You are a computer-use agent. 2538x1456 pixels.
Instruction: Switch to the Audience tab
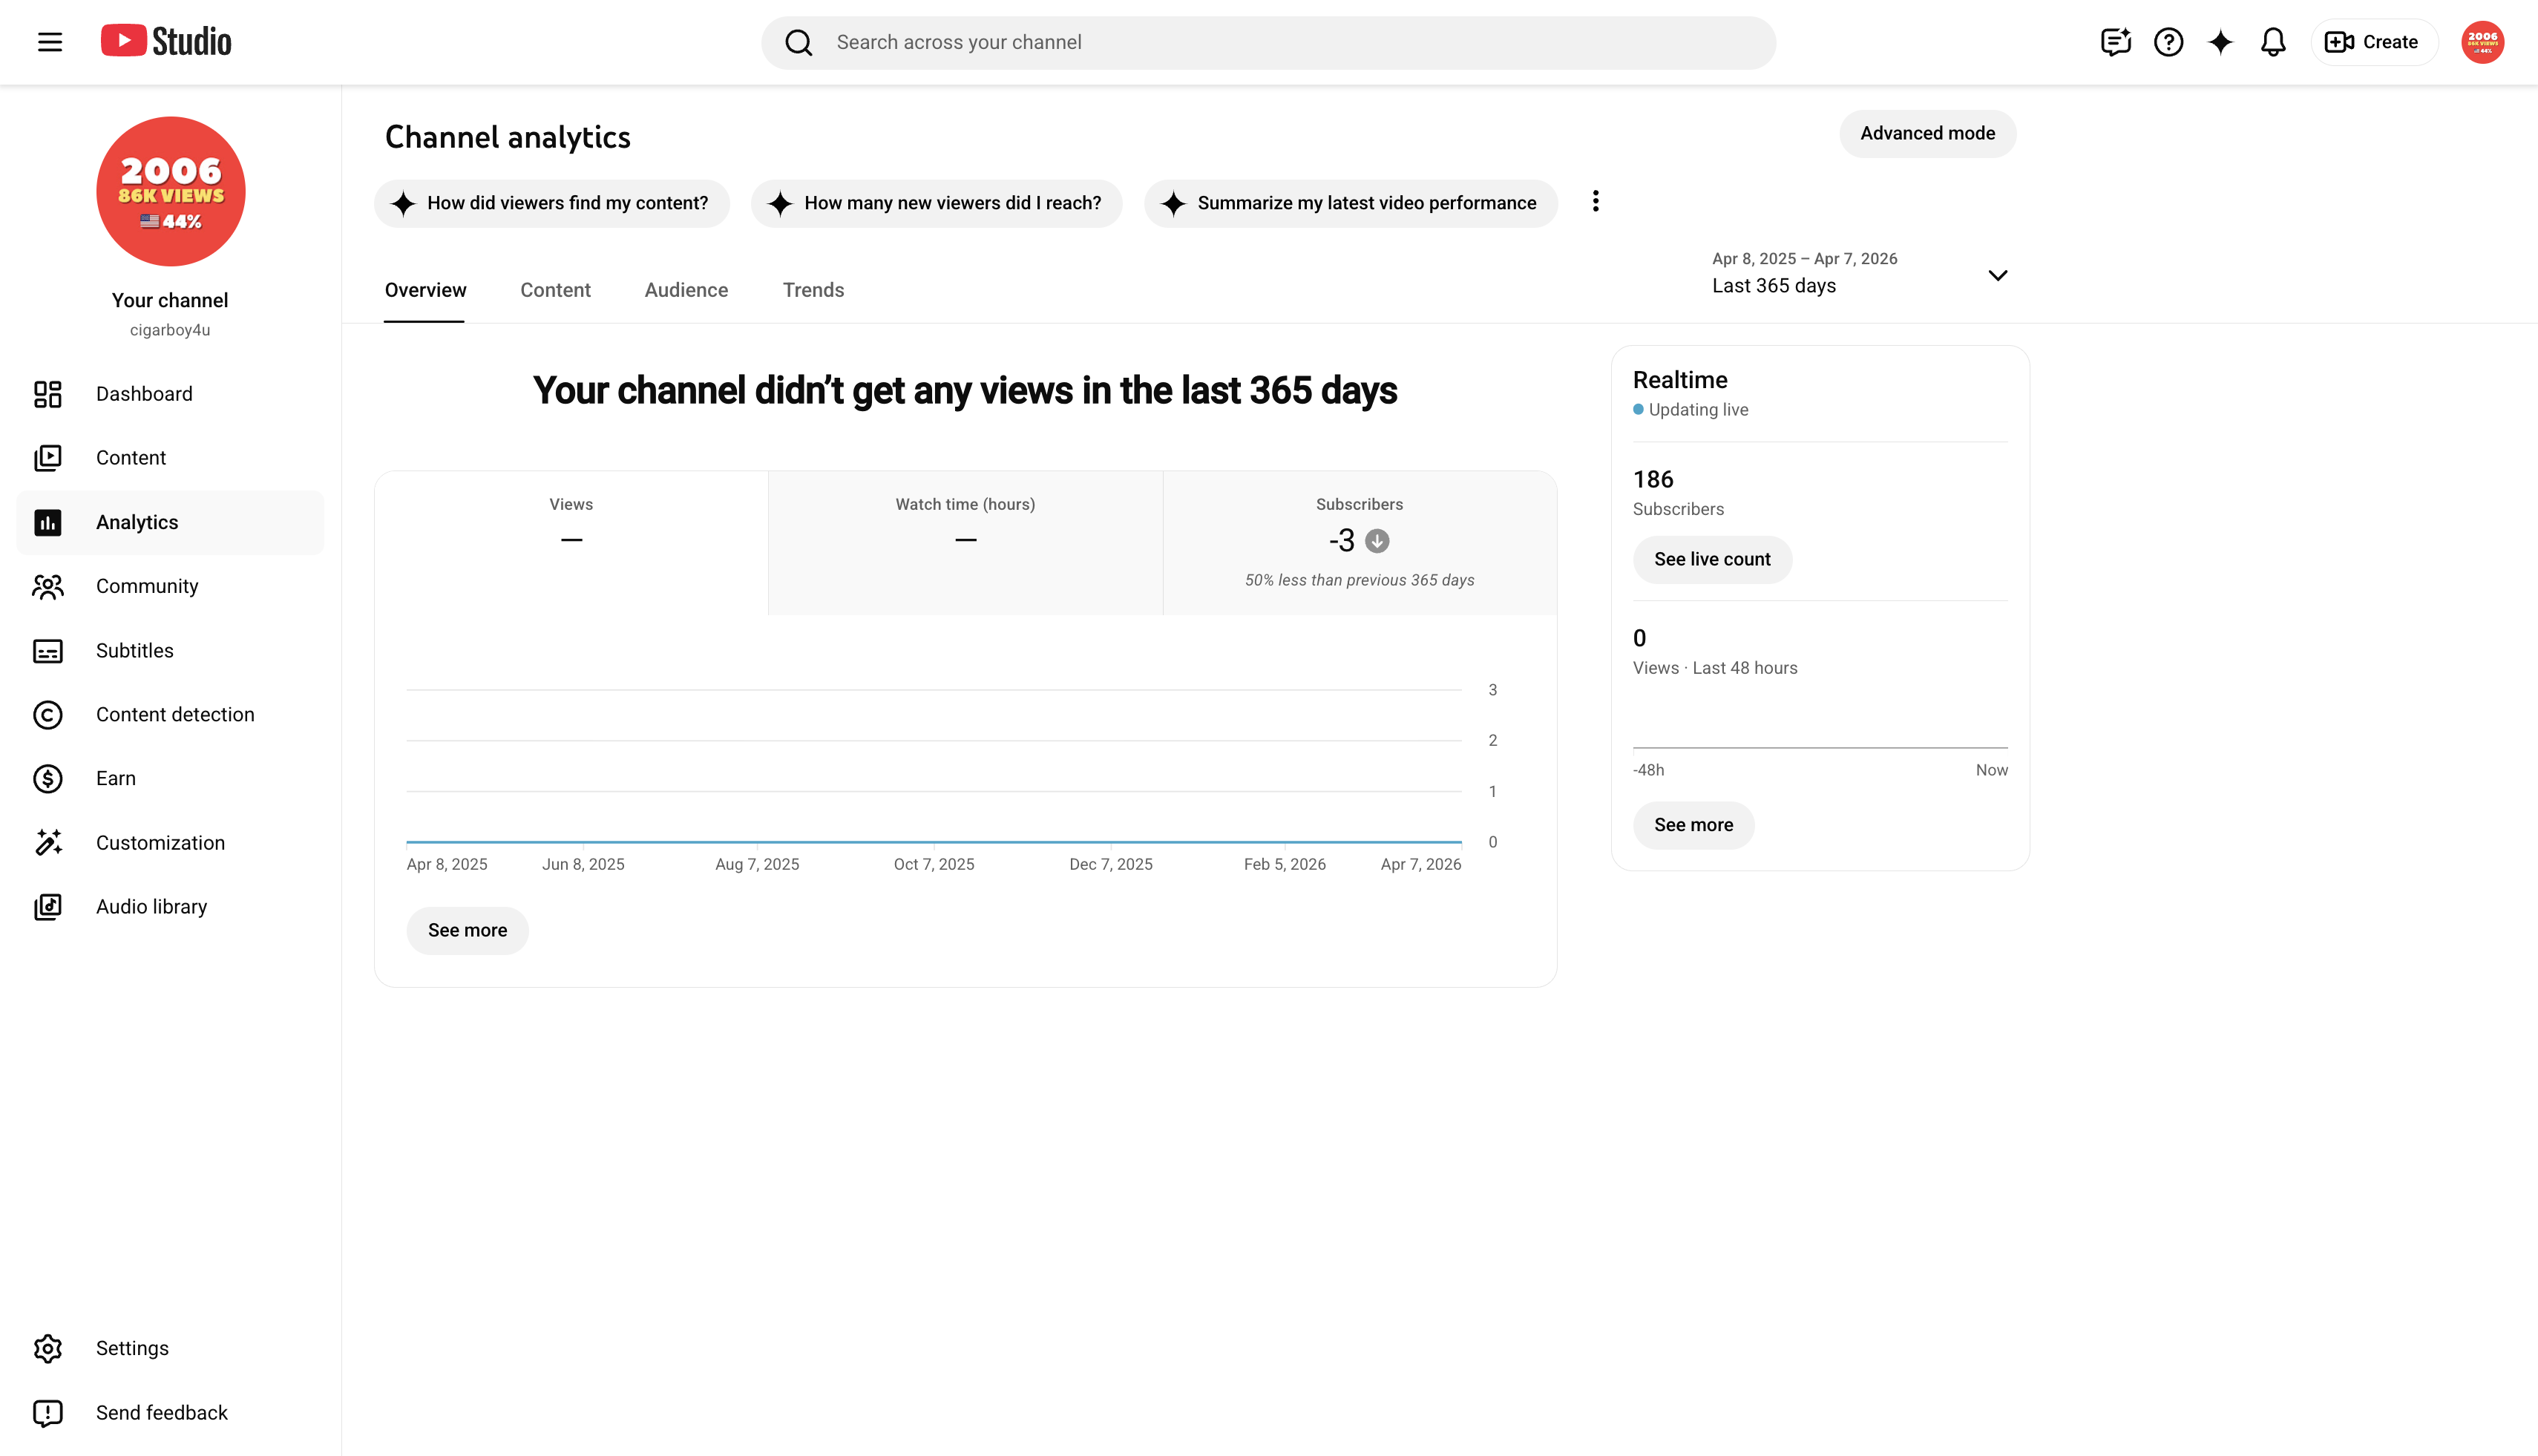(x=686, y=290)
